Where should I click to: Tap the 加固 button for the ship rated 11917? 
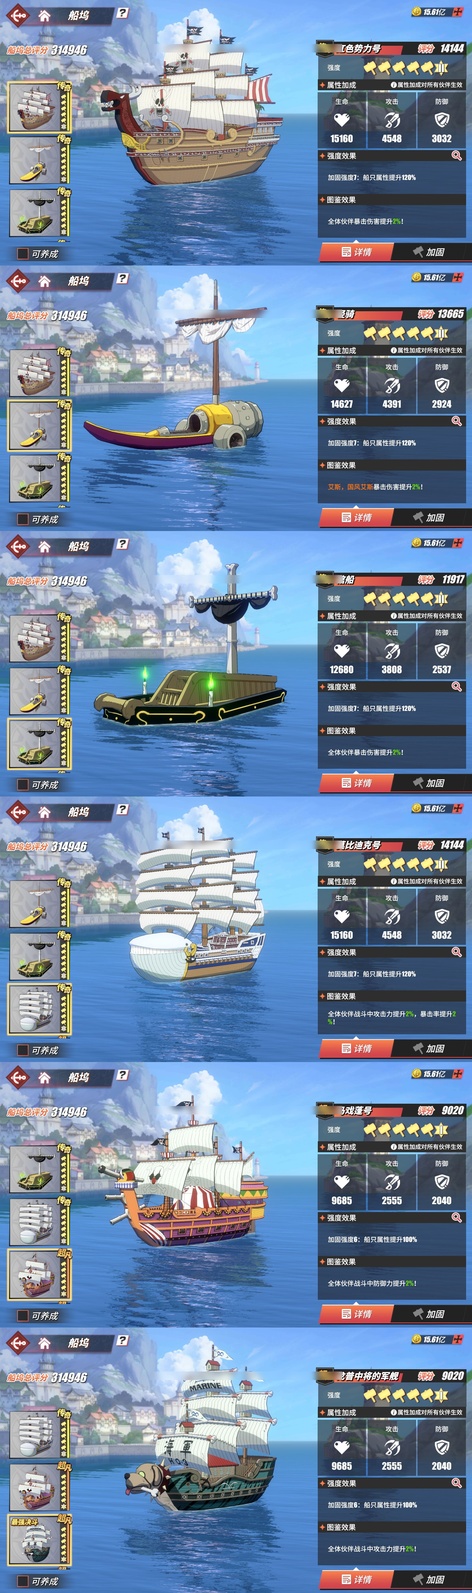coord(427,783)
